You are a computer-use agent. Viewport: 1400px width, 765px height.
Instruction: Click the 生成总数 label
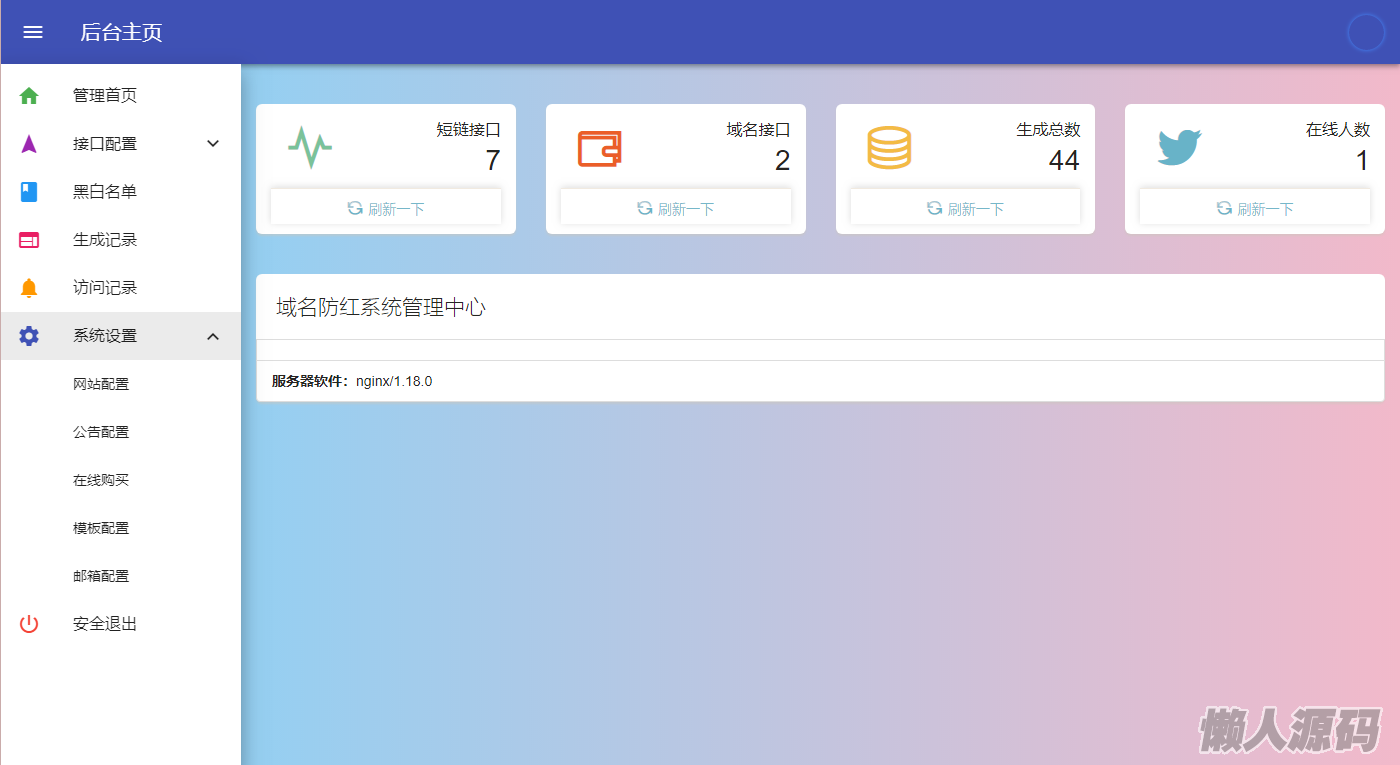click(1049, 130)
